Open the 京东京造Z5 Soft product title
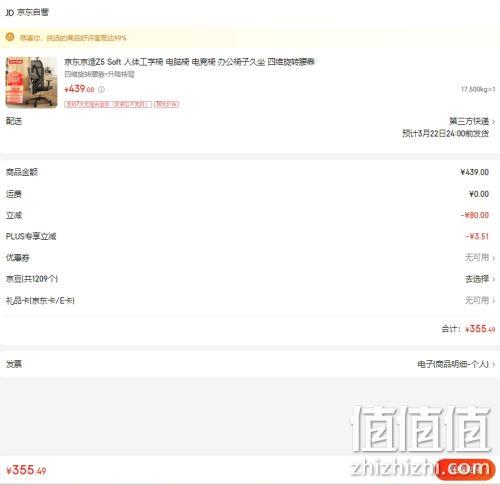This screenshot has width=500, height=485. click(x=189, y=62)
